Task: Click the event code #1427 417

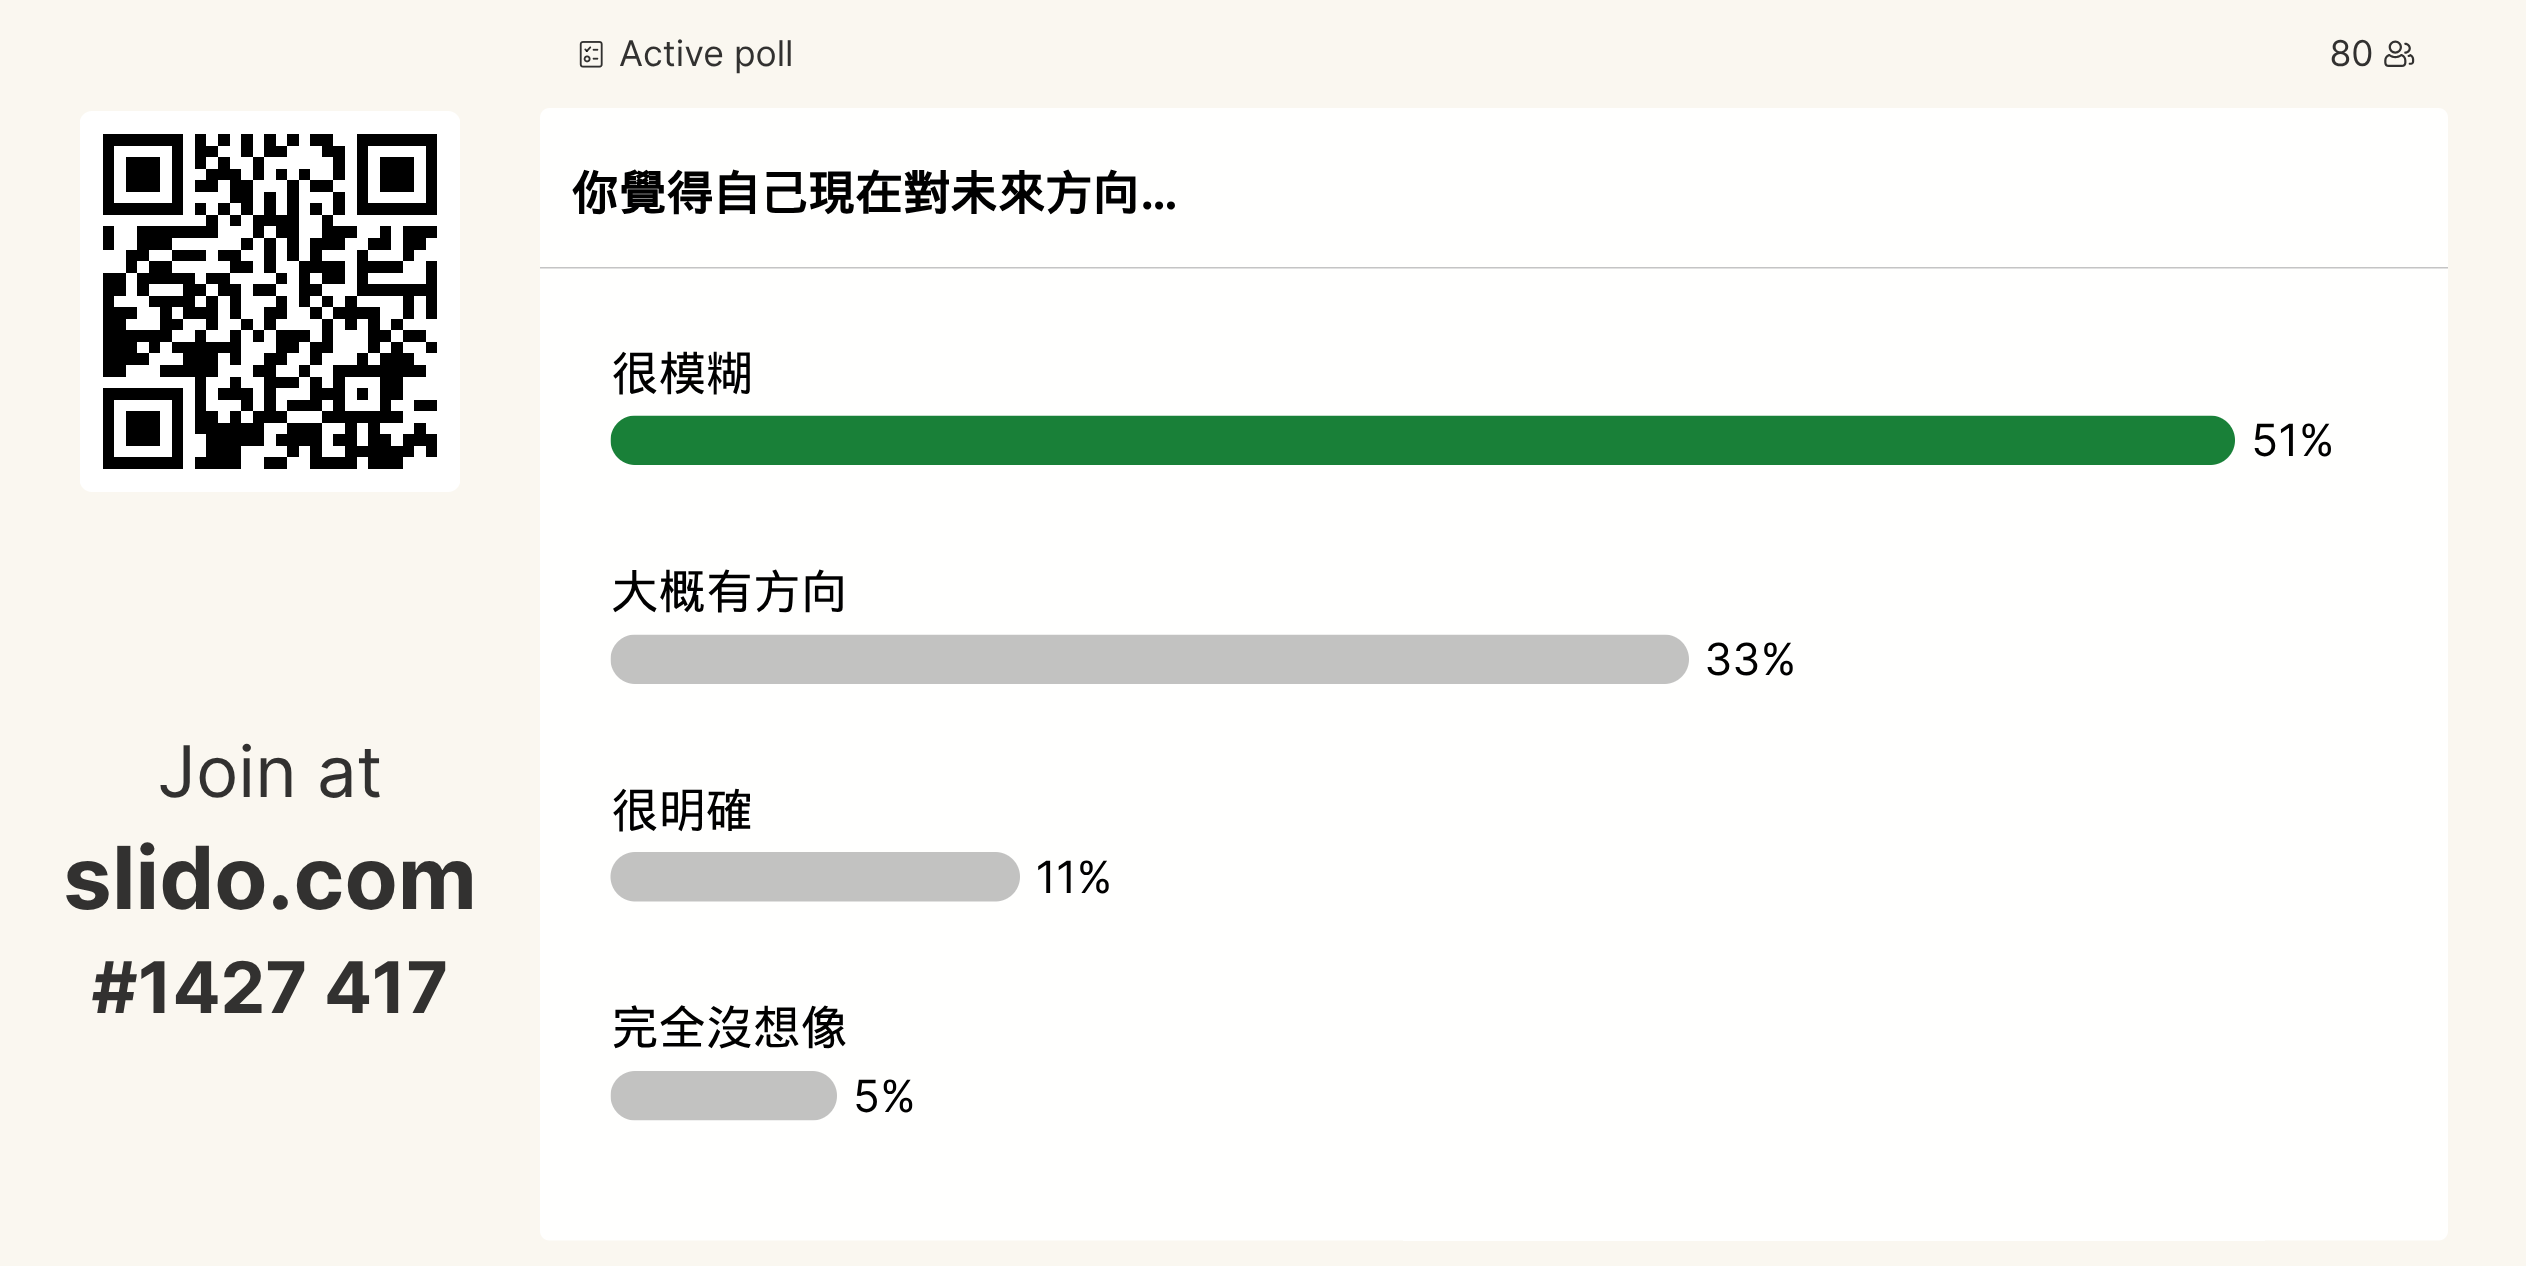Action: click(x=270, y=988)
